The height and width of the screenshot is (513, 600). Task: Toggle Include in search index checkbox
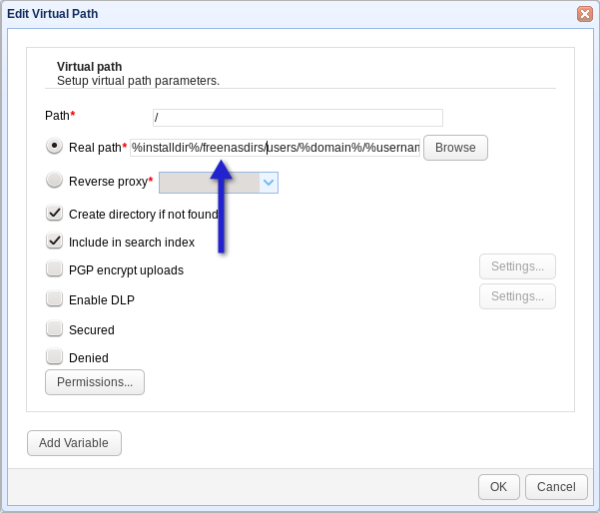pos(54,241)
